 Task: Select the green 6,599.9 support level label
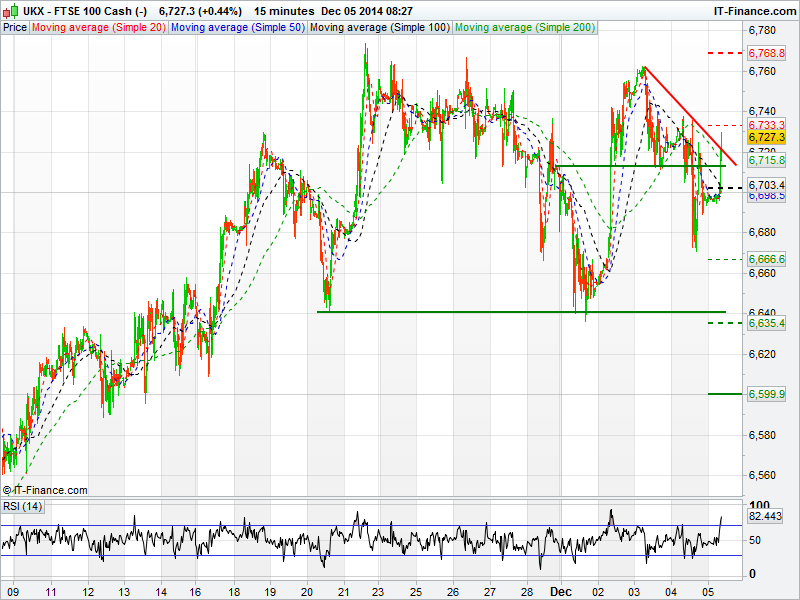tap(766, 394)
